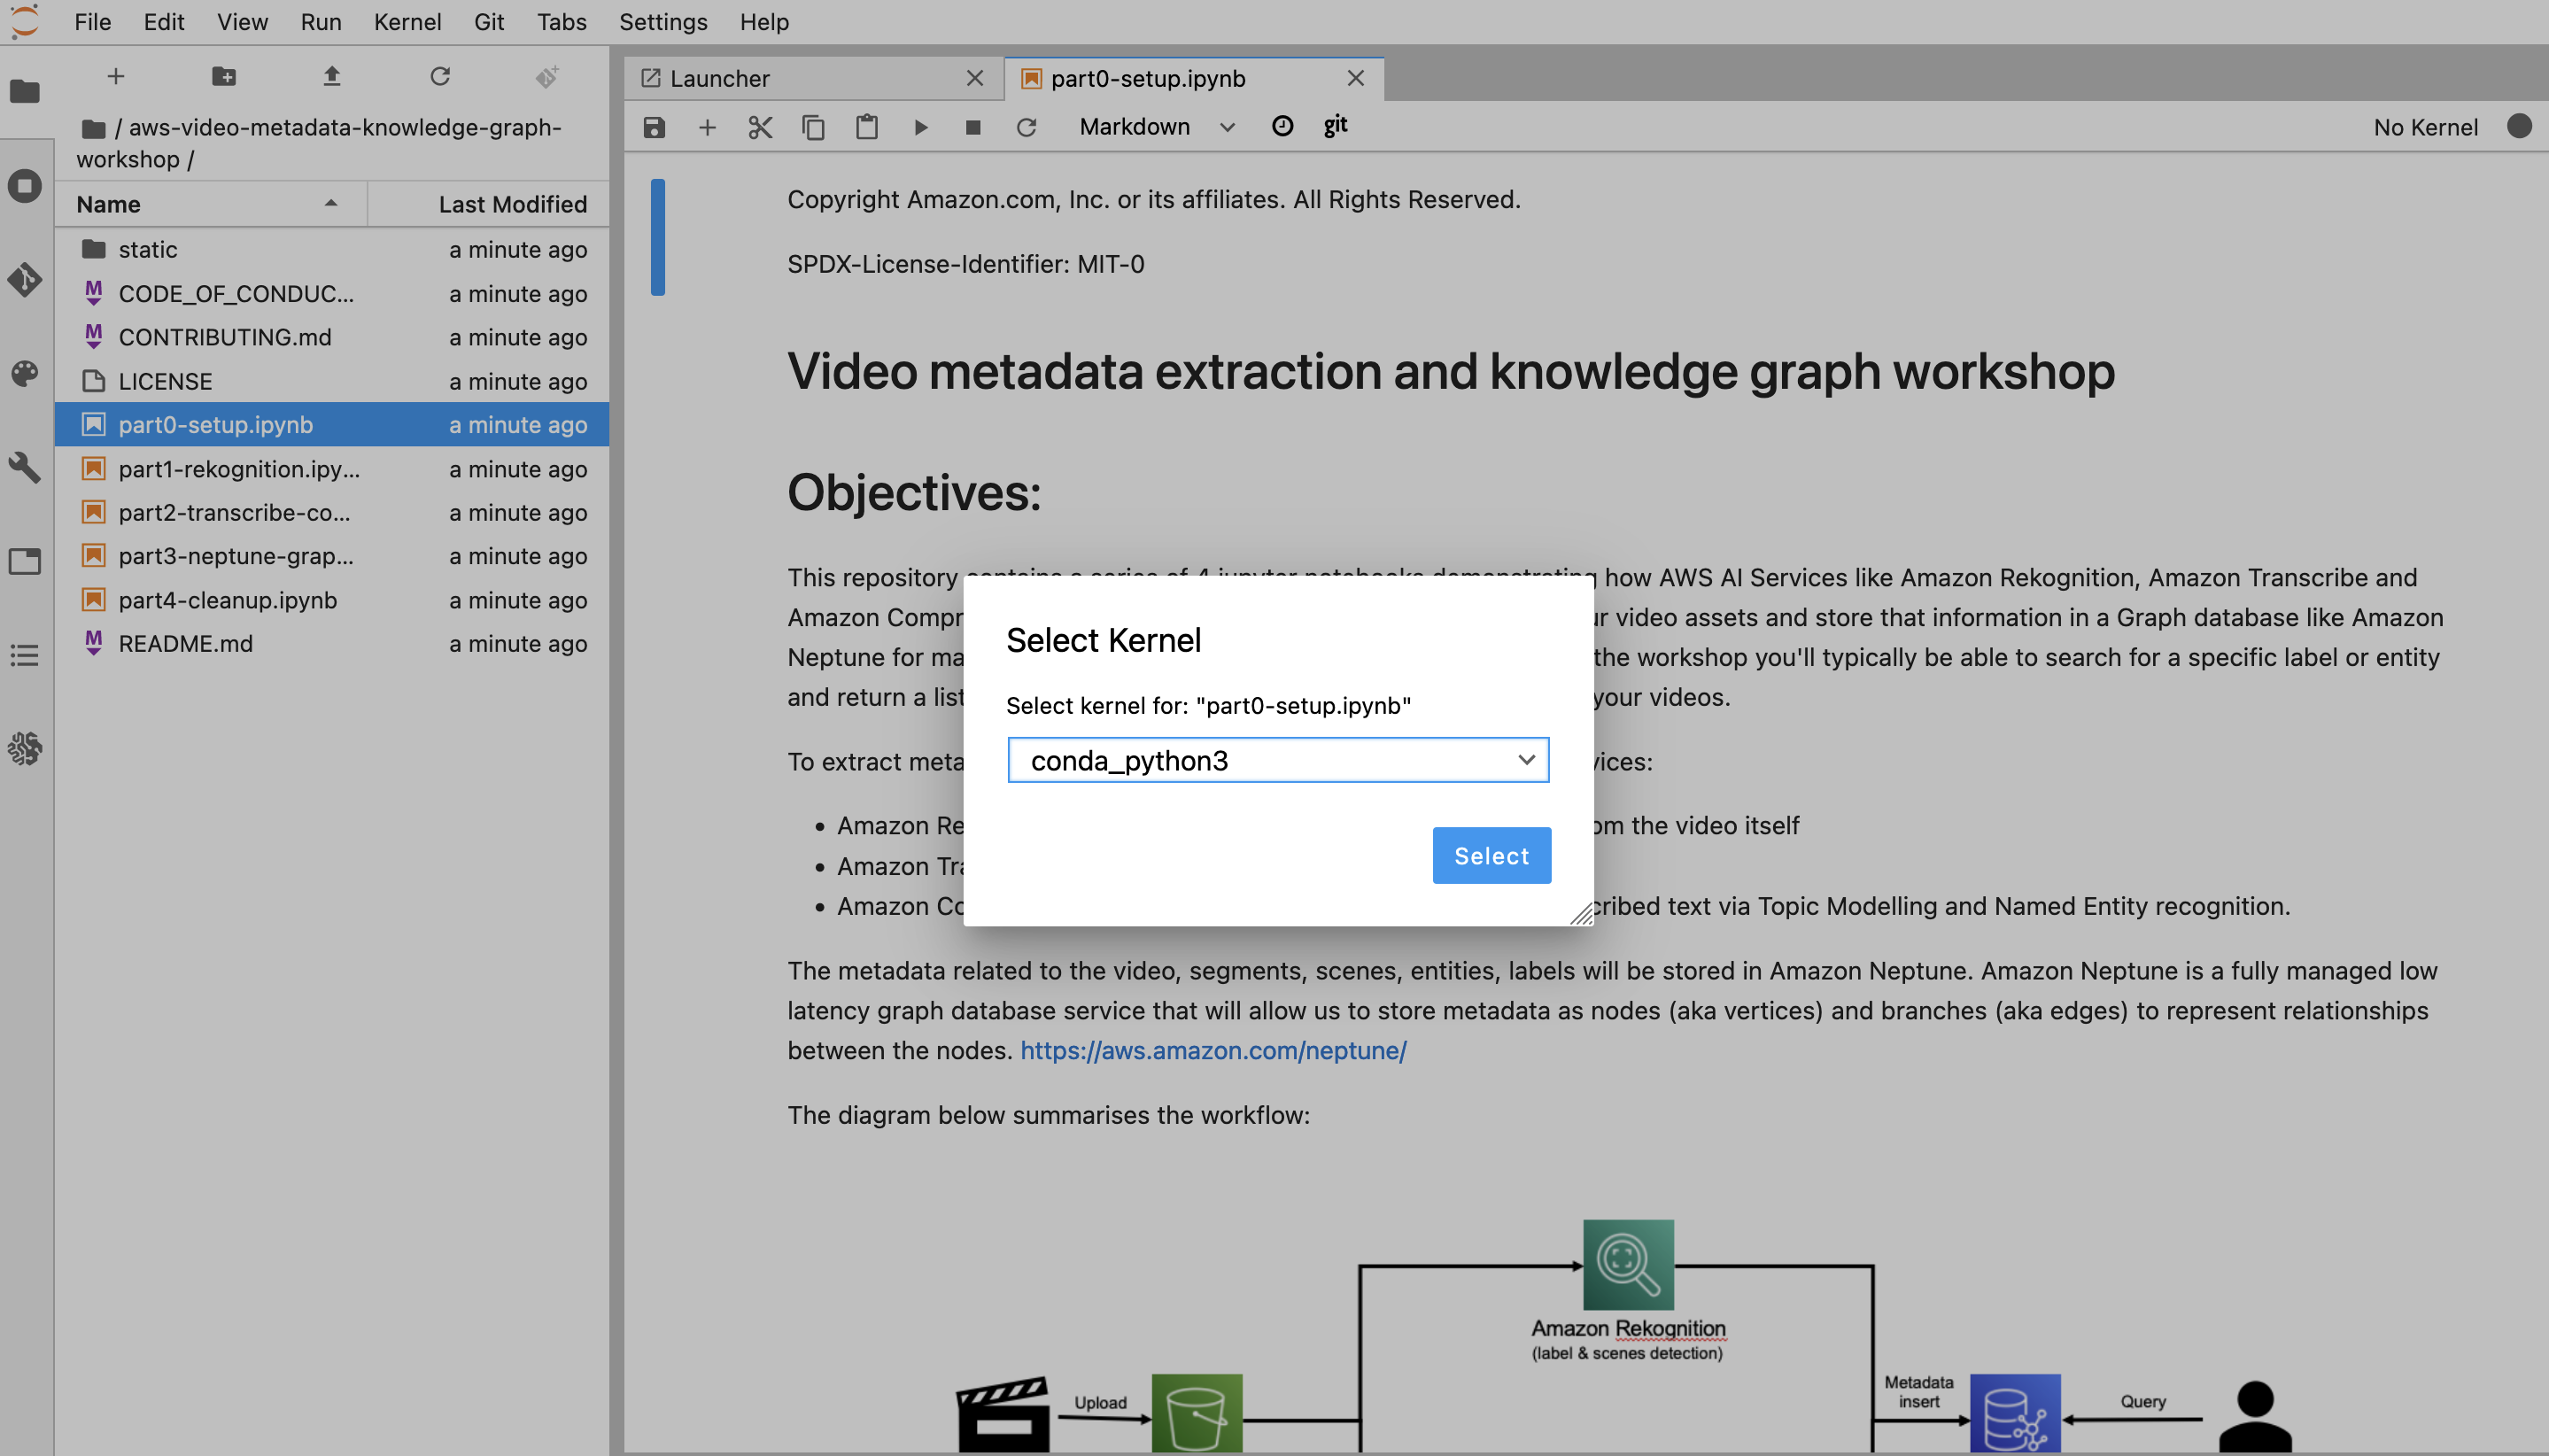Select conda_python3 kernel dropdown
The width and height of the screenshot is (2549, 1456).
click(1276, 760)
